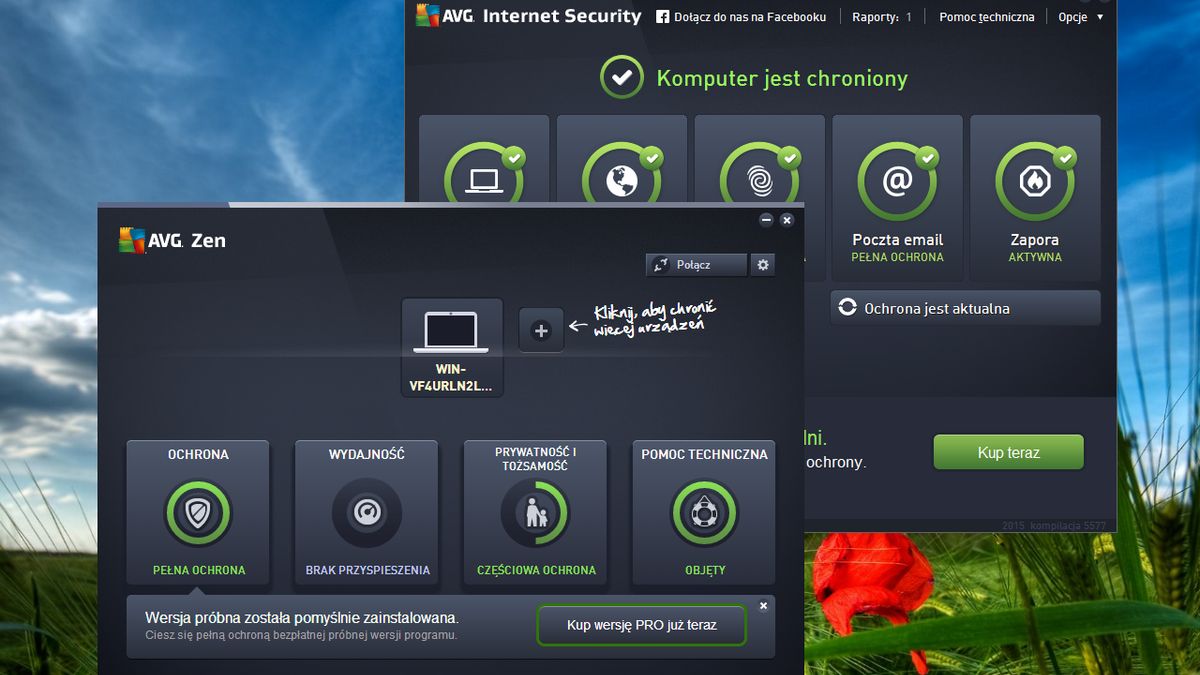Click the Facebook icon in Internet Security header

point(662,17)
